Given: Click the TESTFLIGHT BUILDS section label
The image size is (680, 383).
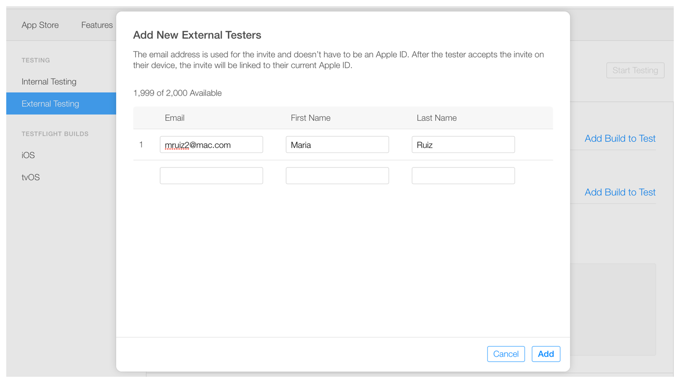Looking at the screenshot, I should (55, 134).
